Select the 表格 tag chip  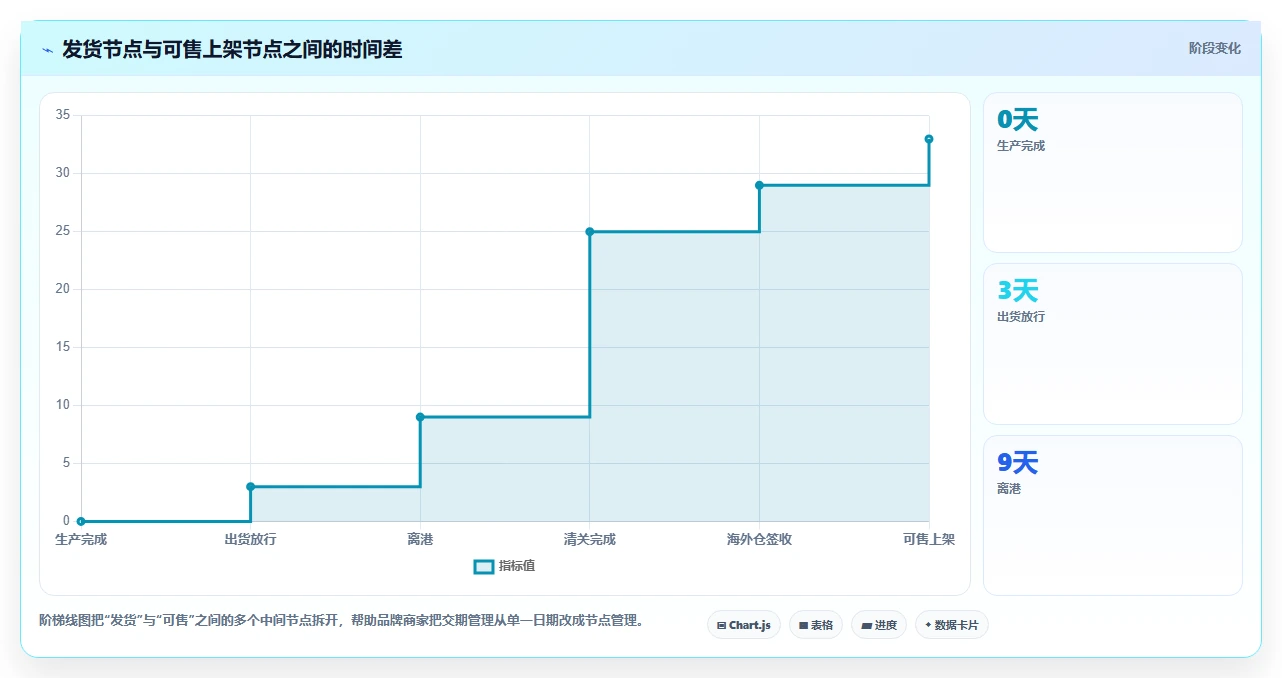(816, 625)
